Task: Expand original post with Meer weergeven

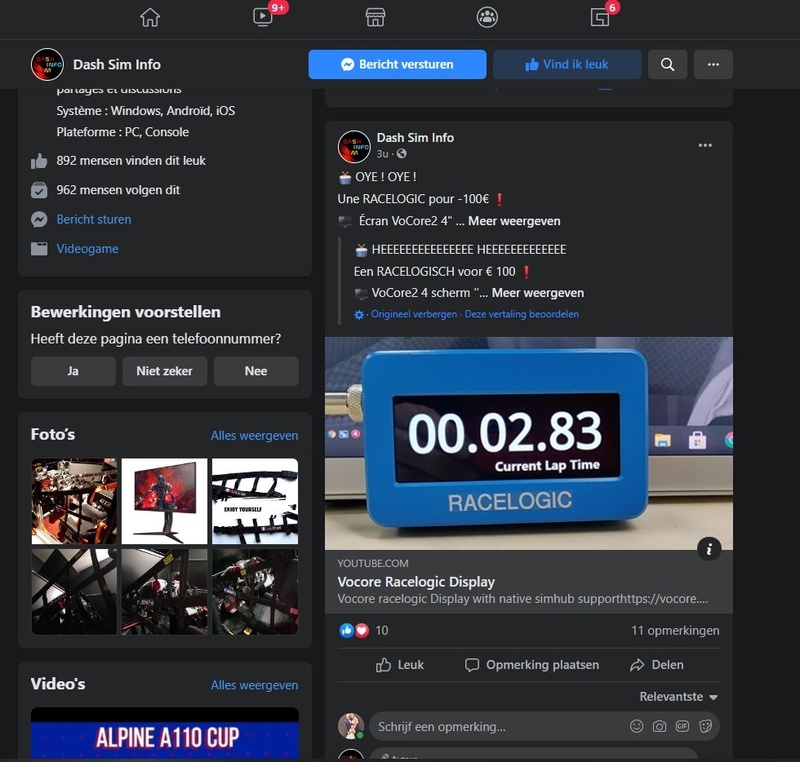Action: [514, 221]
